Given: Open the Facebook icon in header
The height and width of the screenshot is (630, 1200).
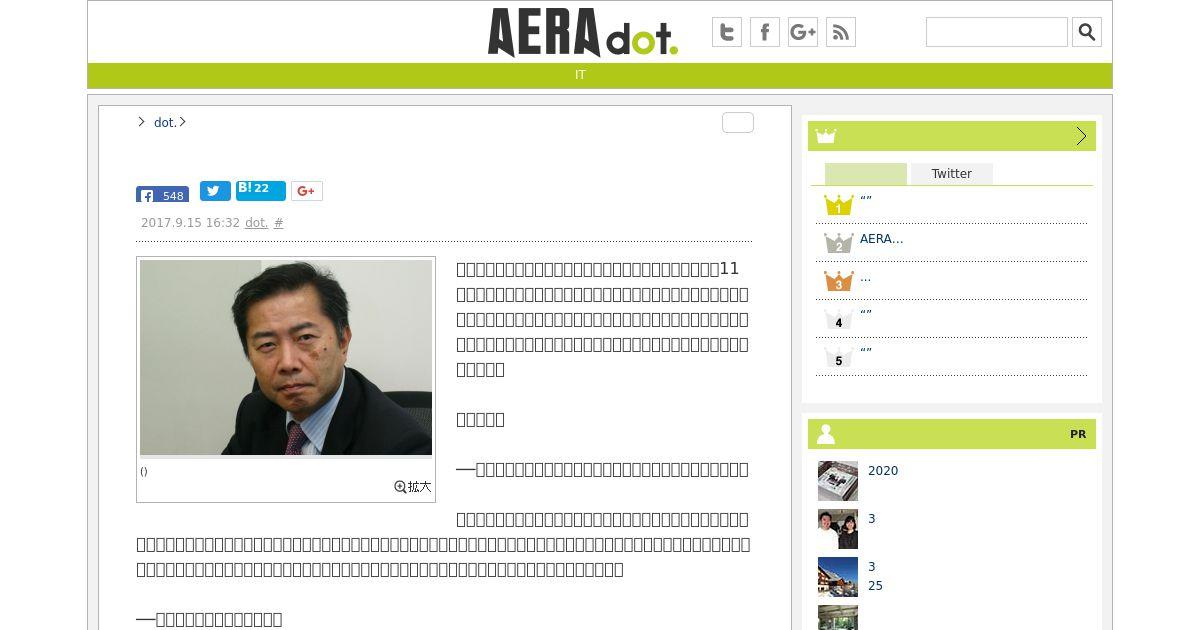Looking at the screenshot, I should pyautogui.click(x=765, y=32).
